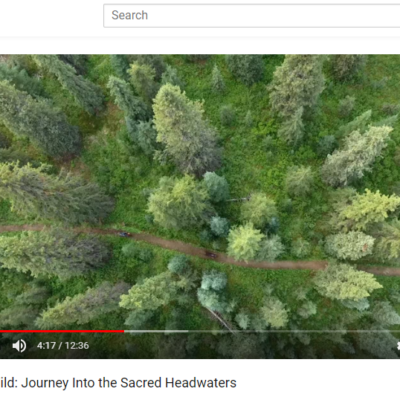Click the total duration 12:36 in the player

coord(77,346)
